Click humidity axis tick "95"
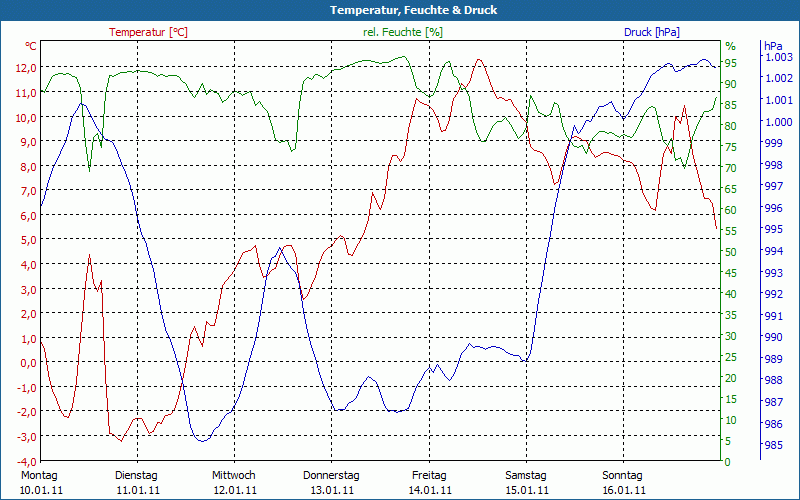The height and width of the screenshot is (500, 800). click(731, 63)
